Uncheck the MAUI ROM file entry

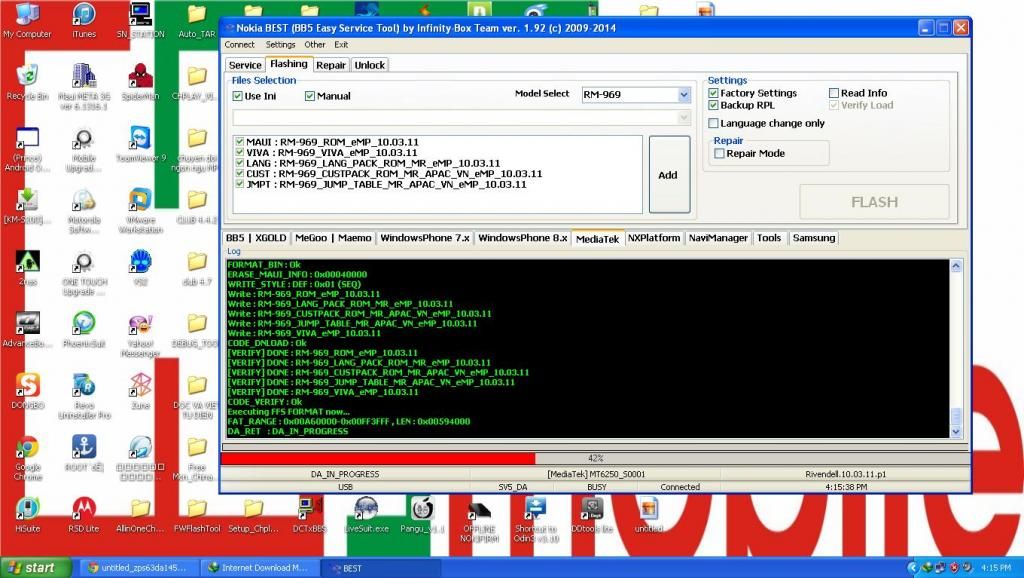pyautogui.click(x=240, y=142)
